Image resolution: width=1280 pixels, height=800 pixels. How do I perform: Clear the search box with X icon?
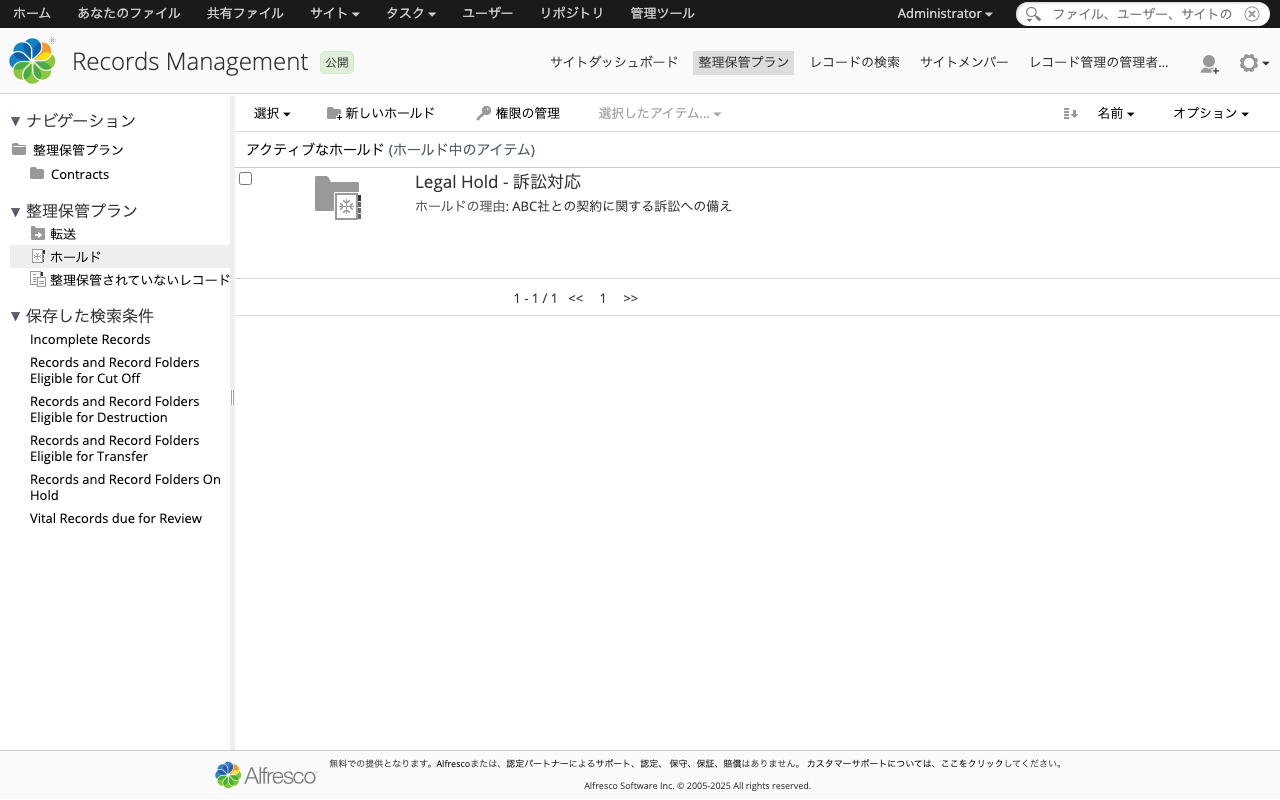(1251, 14)
